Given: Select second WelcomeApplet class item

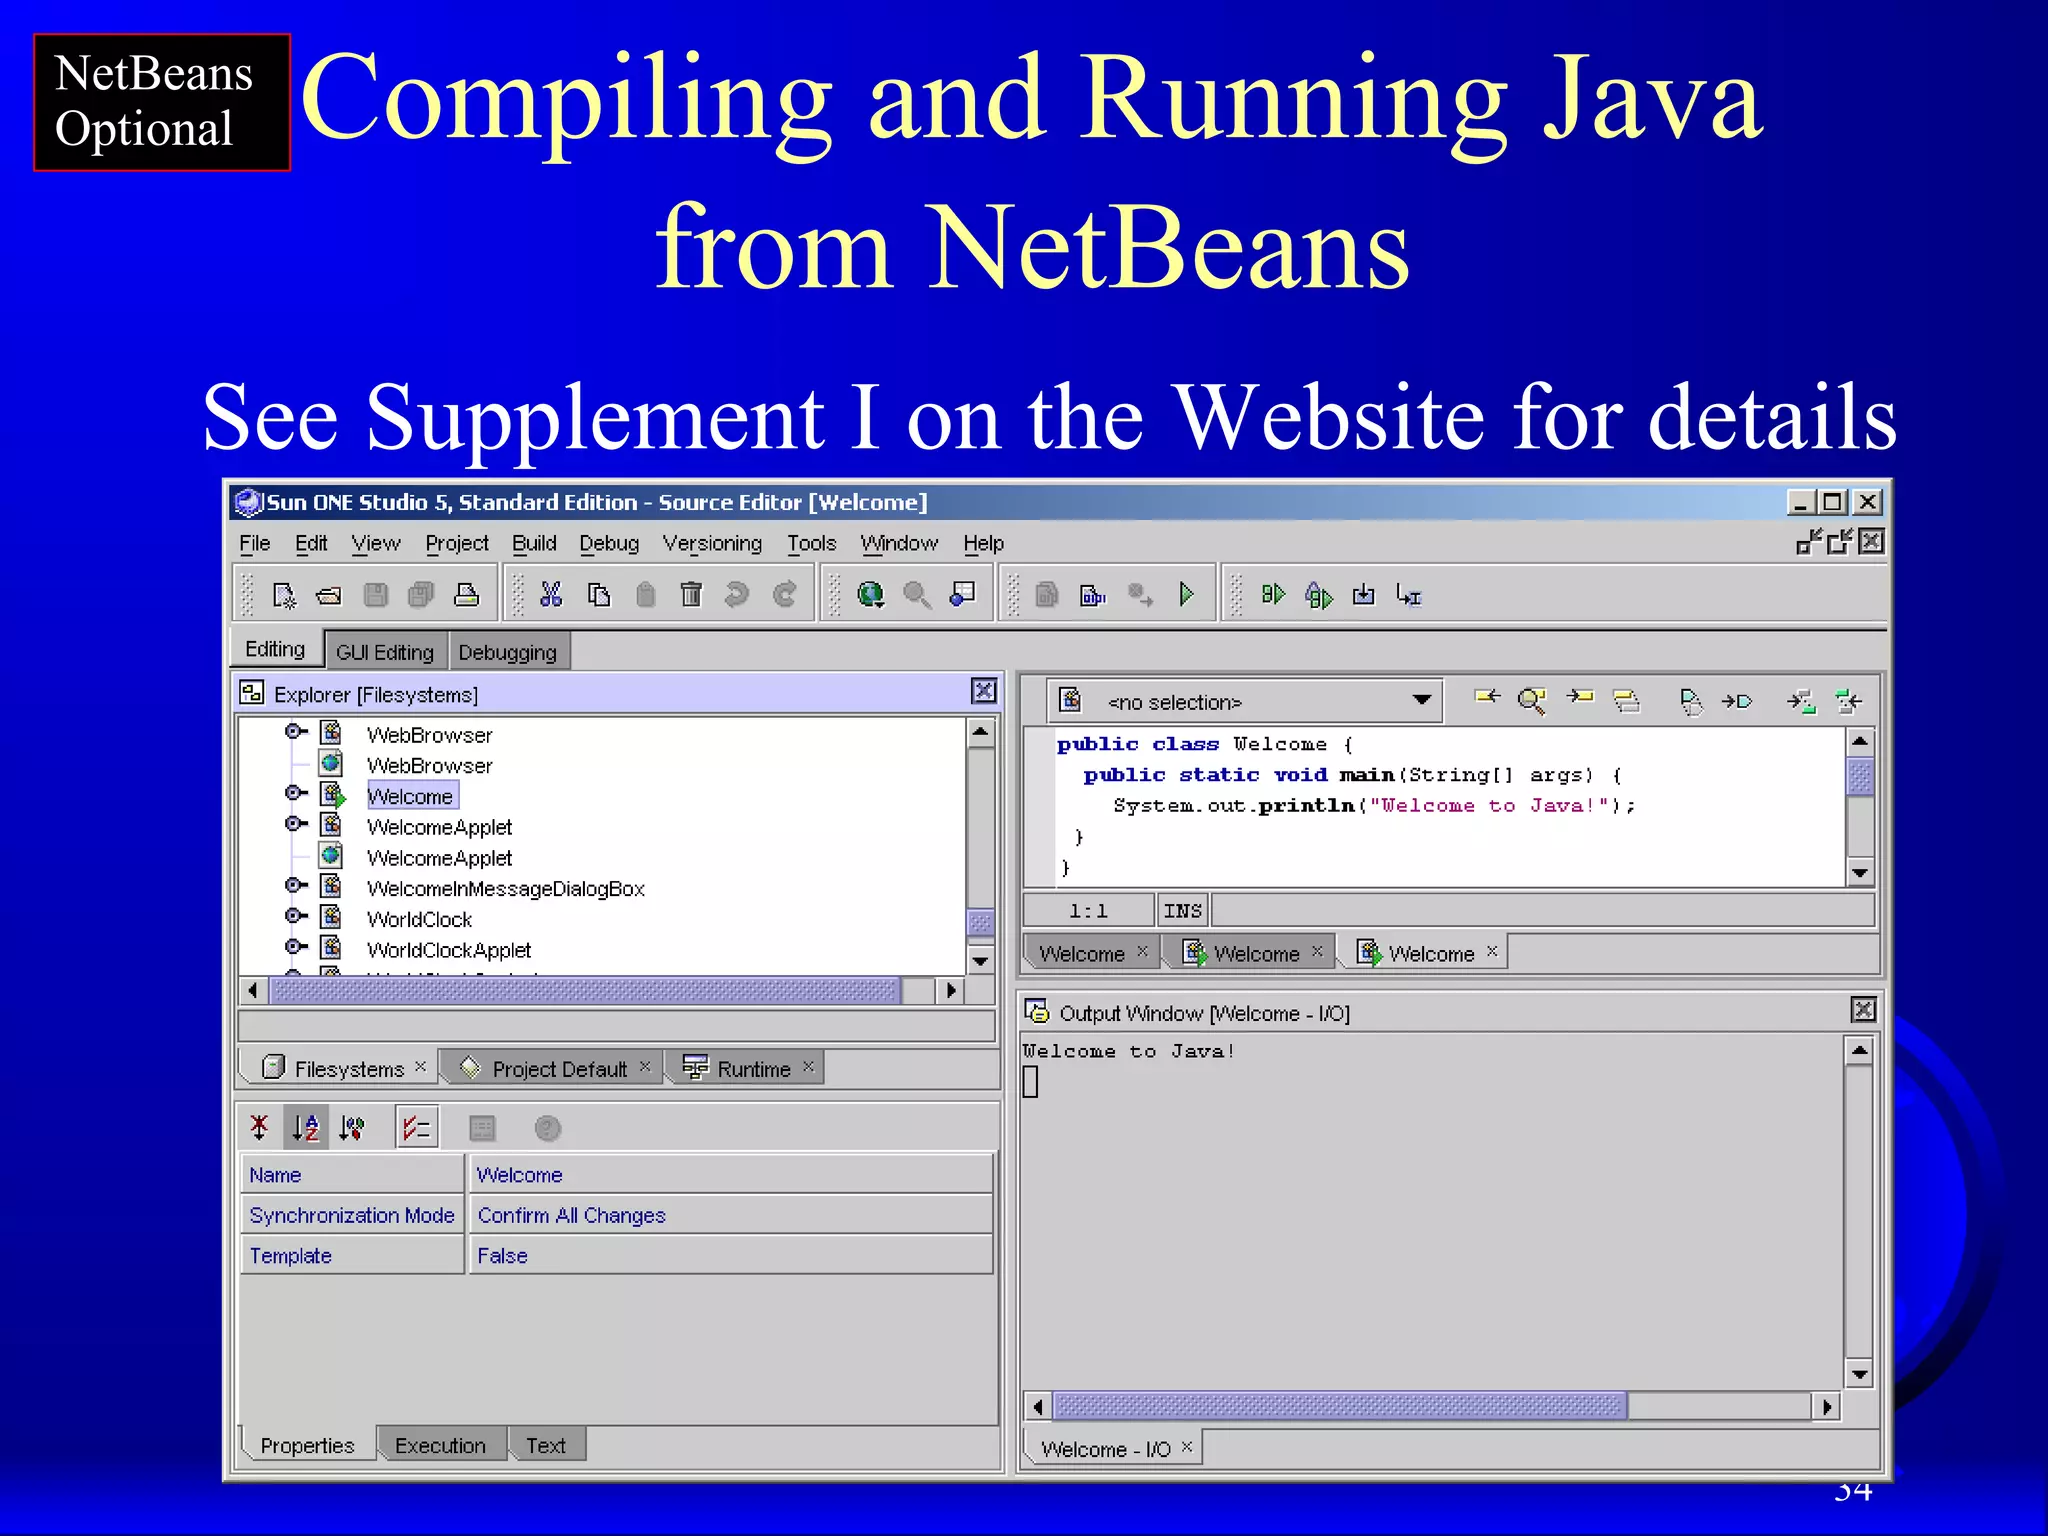Looking at the screenshot, I should click(x=439, y=858).
